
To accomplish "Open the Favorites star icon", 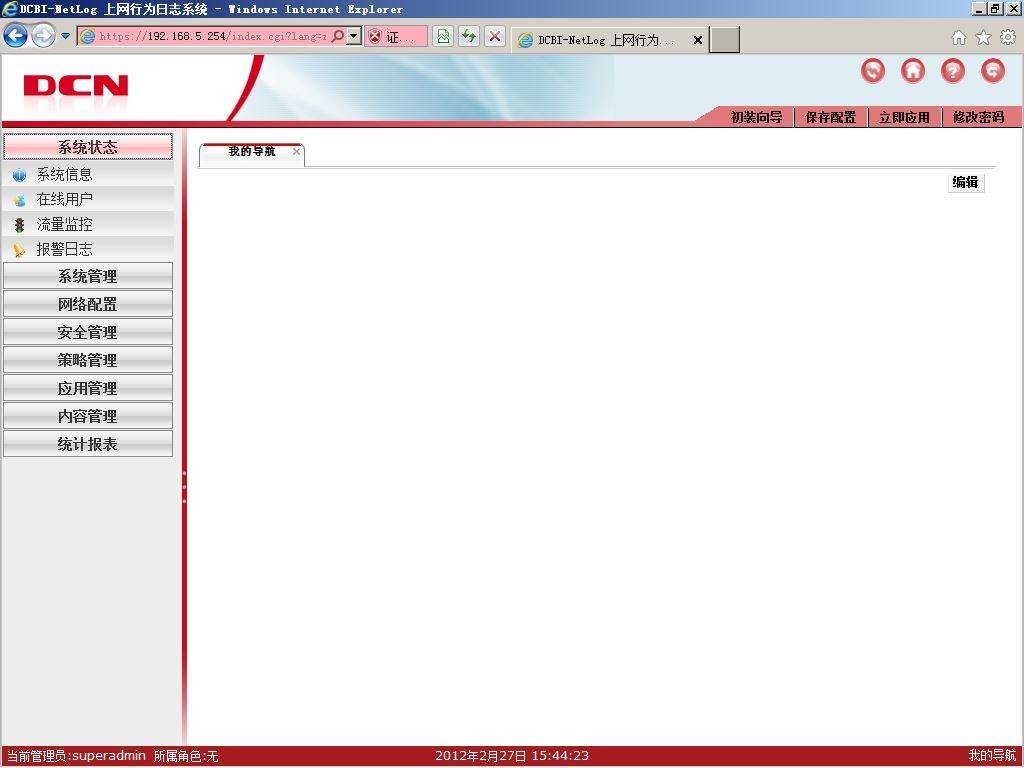I will point(983,37).
